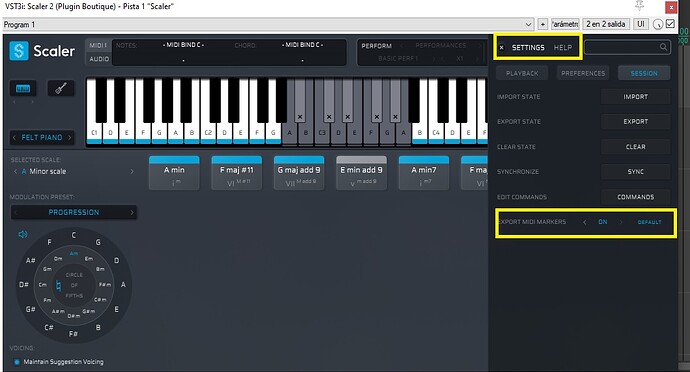Open the PROGRESSION modulation preset selector

[x=73, y=213]
